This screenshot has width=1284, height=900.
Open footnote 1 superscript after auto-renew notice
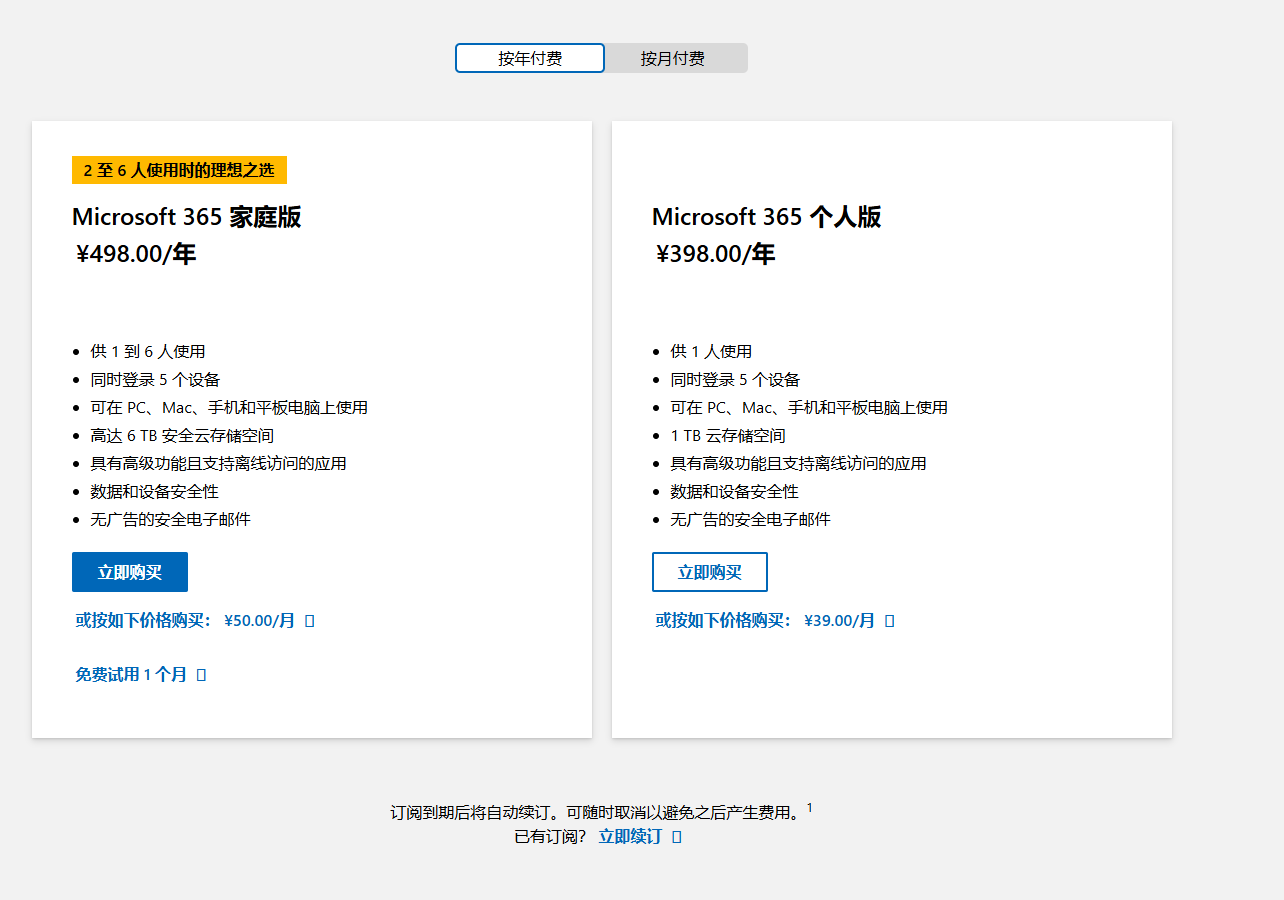pos(809,807)
